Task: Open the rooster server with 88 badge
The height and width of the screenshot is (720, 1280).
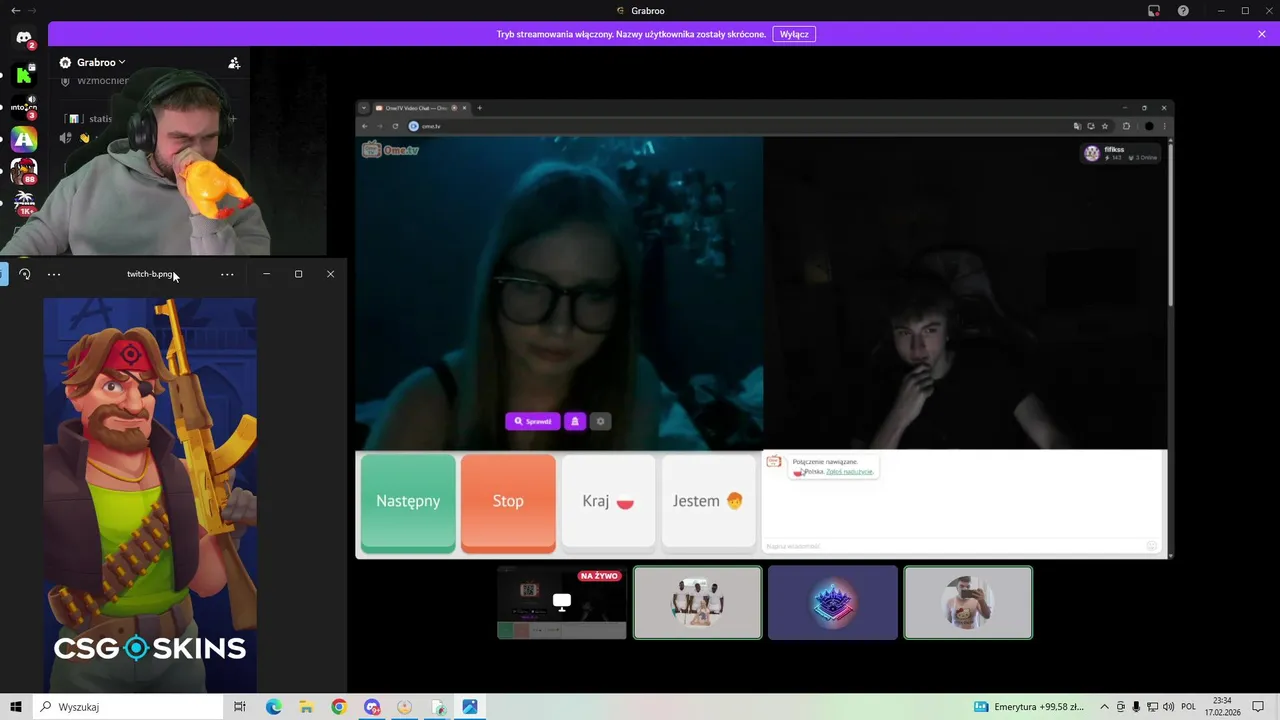Action: click(x=24, y=171)
